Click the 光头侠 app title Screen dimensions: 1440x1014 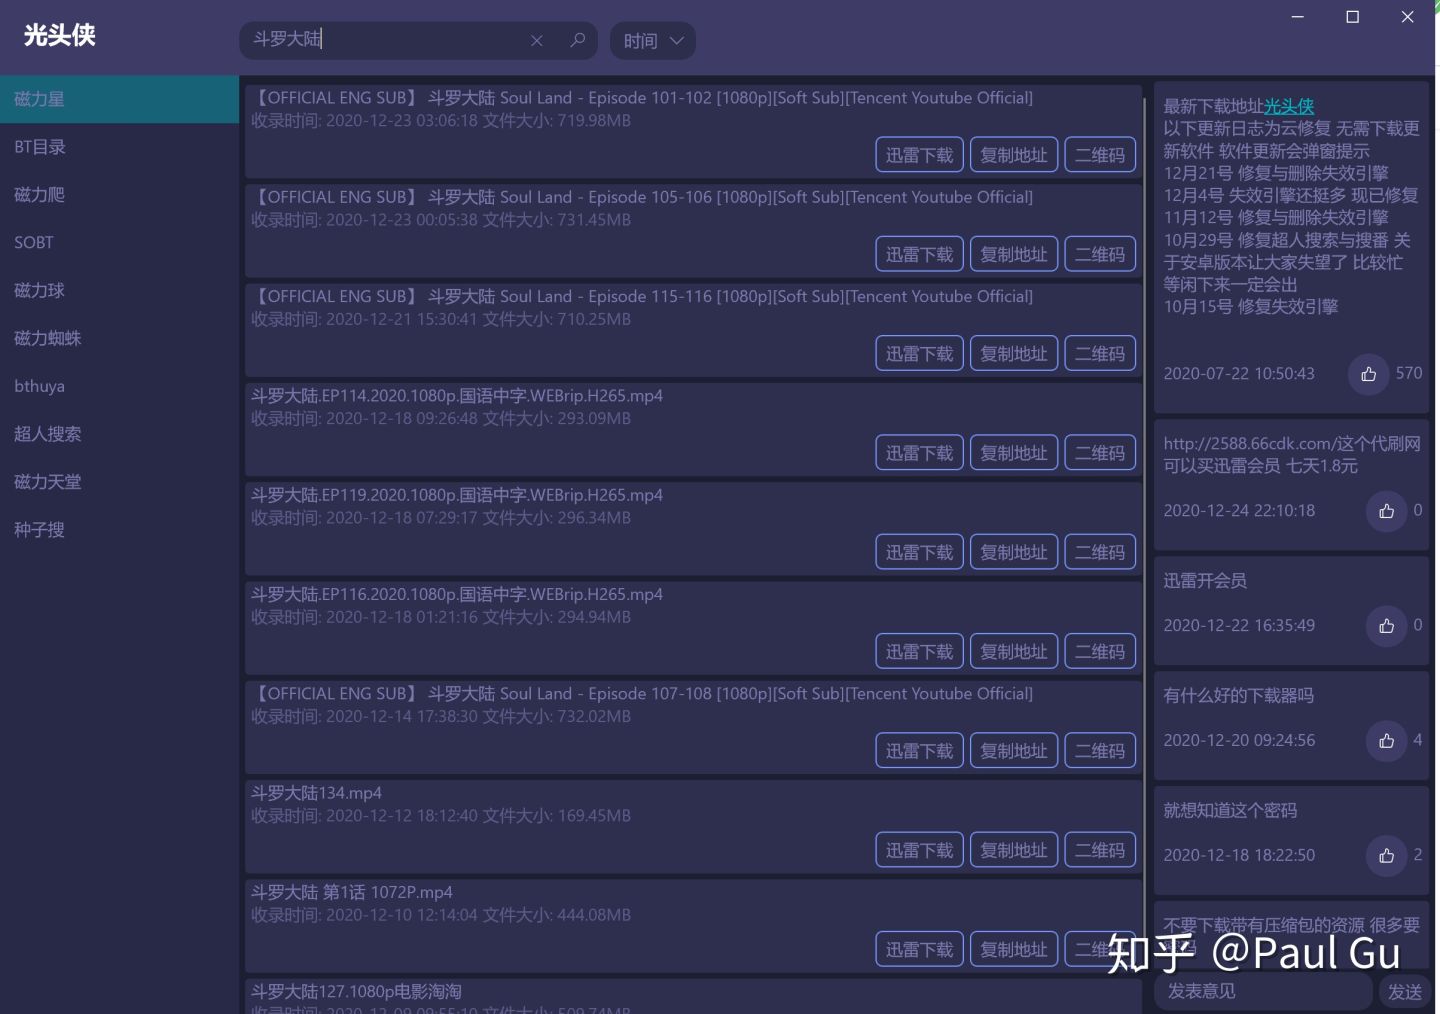pos(59,35)
